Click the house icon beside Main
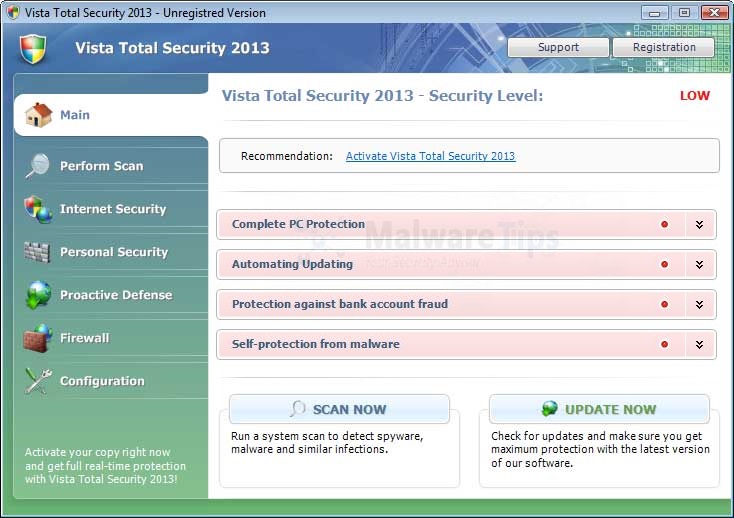The width and height of the screenshot is (734, 518). pyautogui.click(x=38, y=115)
